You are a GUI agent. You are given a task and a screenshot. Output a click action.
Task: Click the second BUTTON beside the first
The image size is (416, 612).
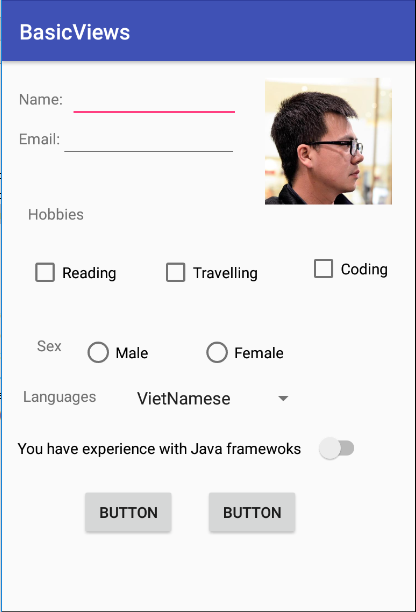coord(252,512)
